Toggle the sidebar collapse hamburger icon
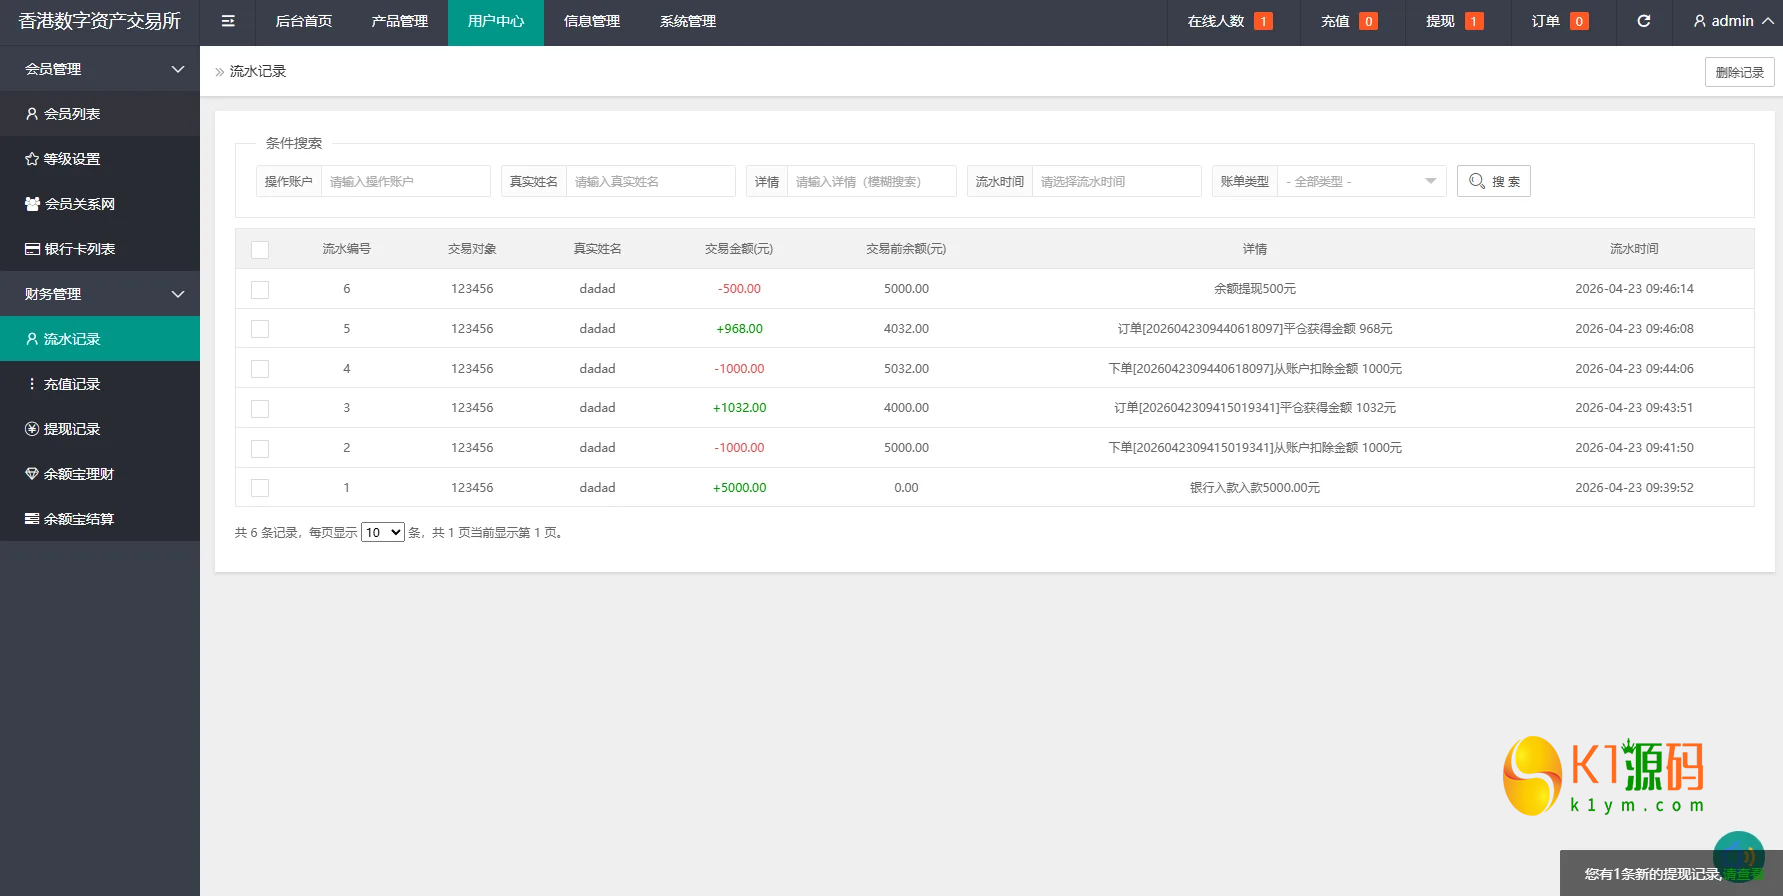The height and width of the screenshot is (896, 1783). pyautogui.click(x=228, y=21)
